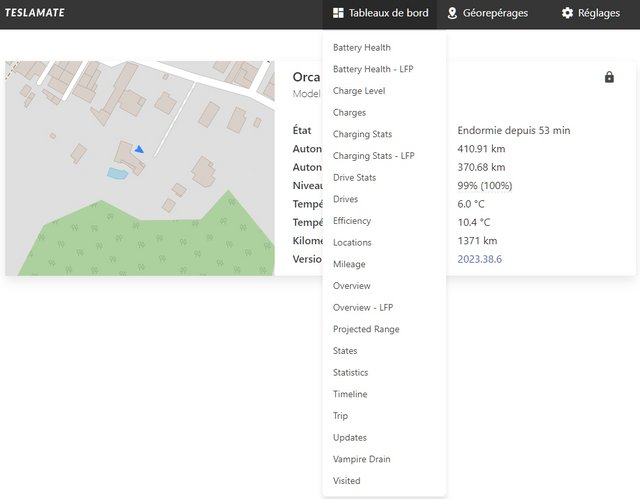Click the blue car marker on map

(x=139, y=149)
